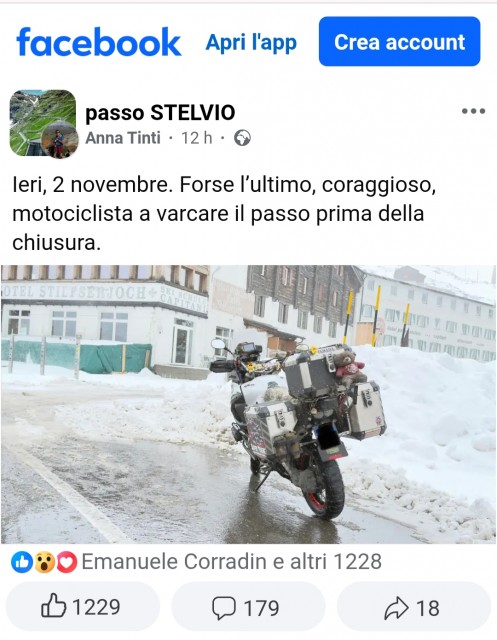Click the wow reaction emoji

tap(44, 562)
